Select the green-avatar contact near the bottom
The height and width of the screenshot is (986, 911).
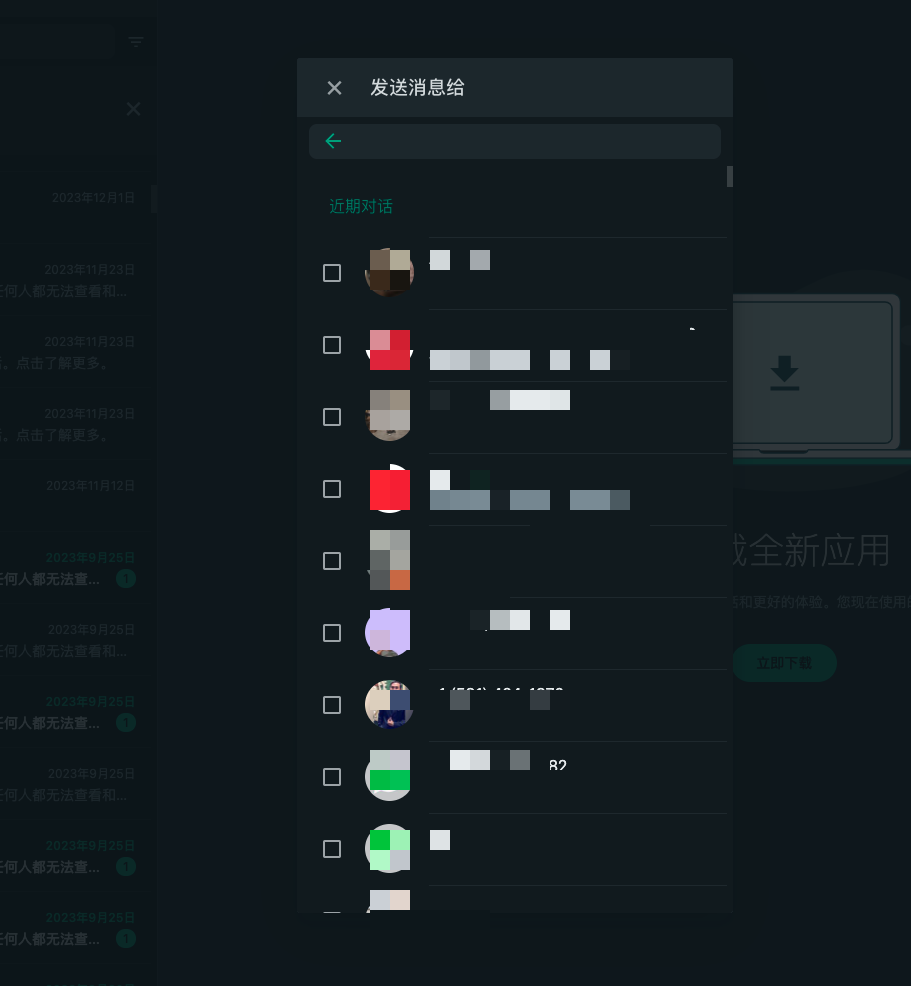click(332, 849)
